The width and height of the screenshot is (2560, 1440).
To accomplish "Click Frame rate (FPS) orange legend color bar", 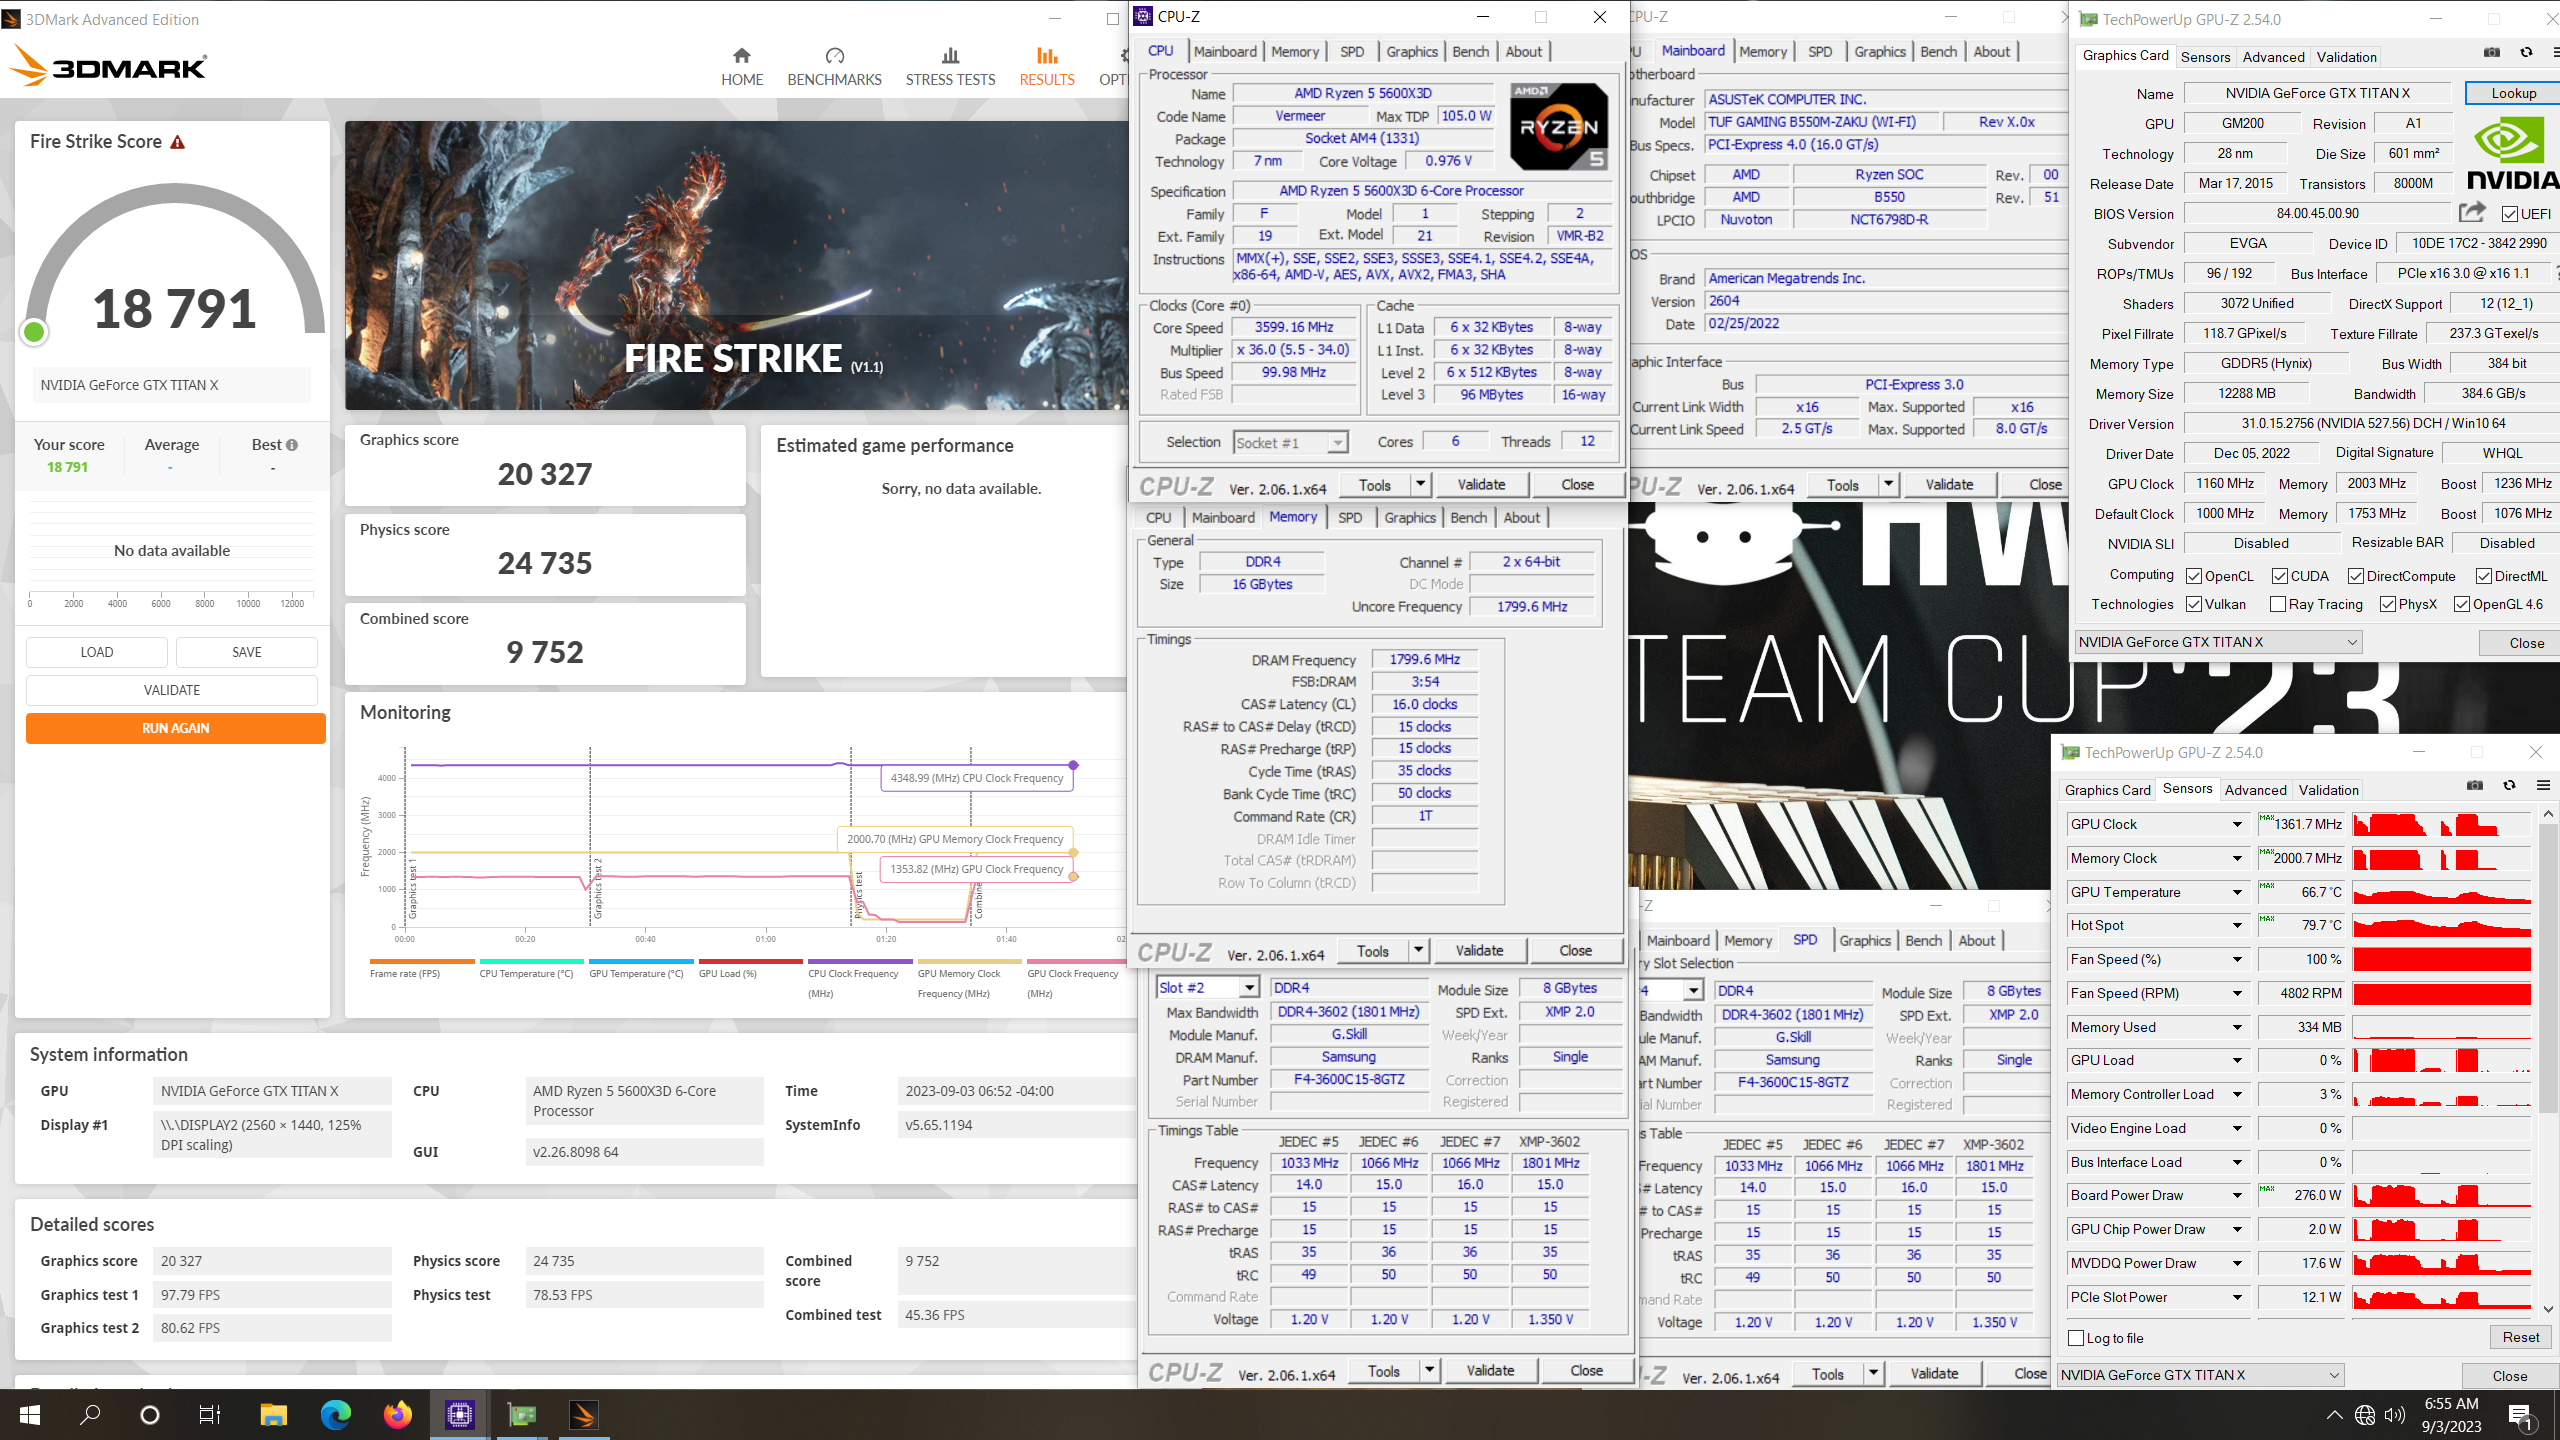I will [420, 962].
